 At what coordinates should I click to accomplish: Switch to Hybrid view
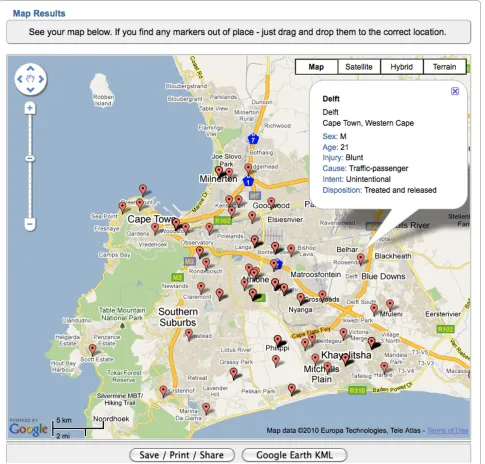tap(402, 67)
